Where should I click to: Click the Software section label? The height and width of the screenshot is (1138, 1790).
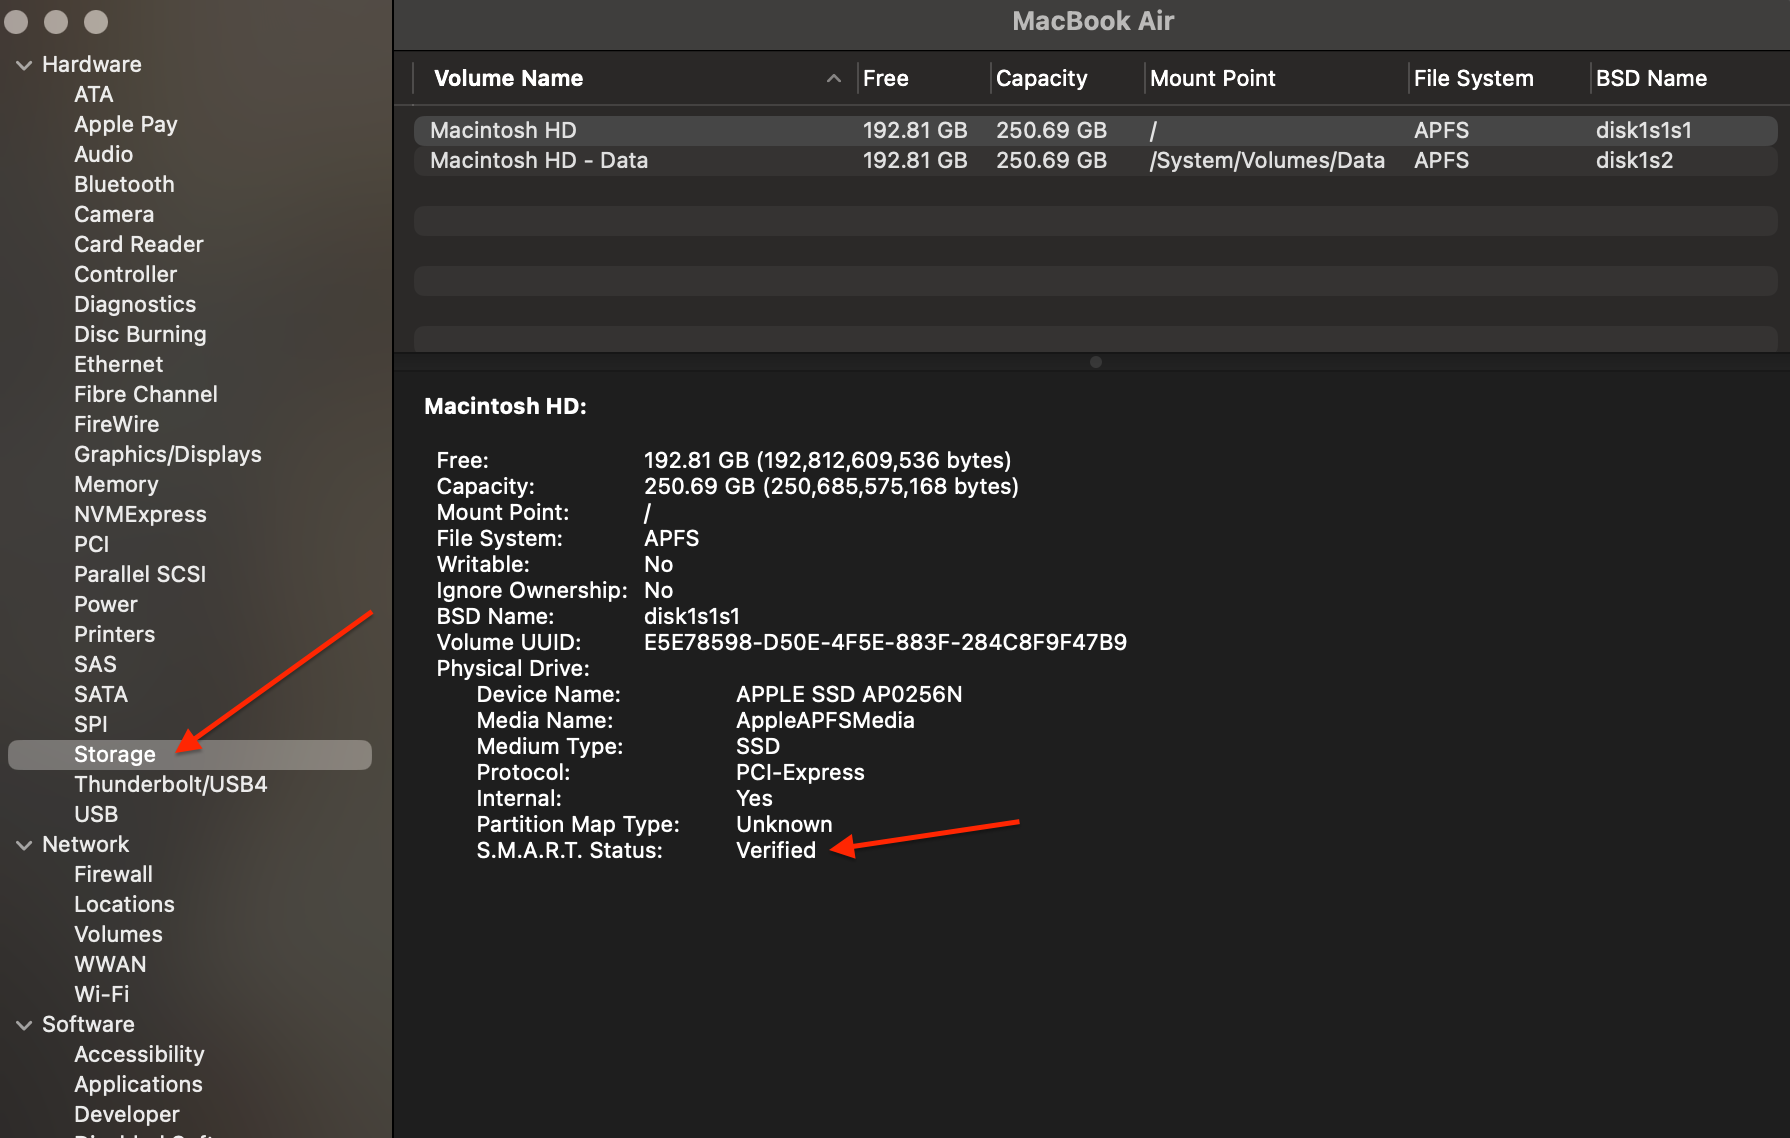[x=88, y=1024]
